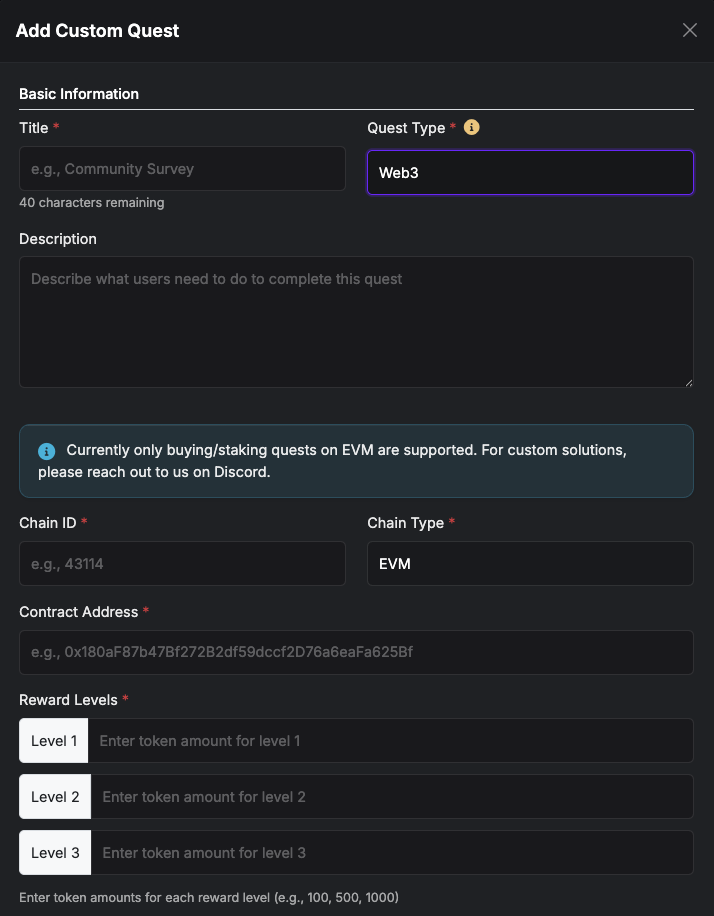Click the Quest Type info icon
Viewport: 714px width, 916px height.
coord(472,128)
